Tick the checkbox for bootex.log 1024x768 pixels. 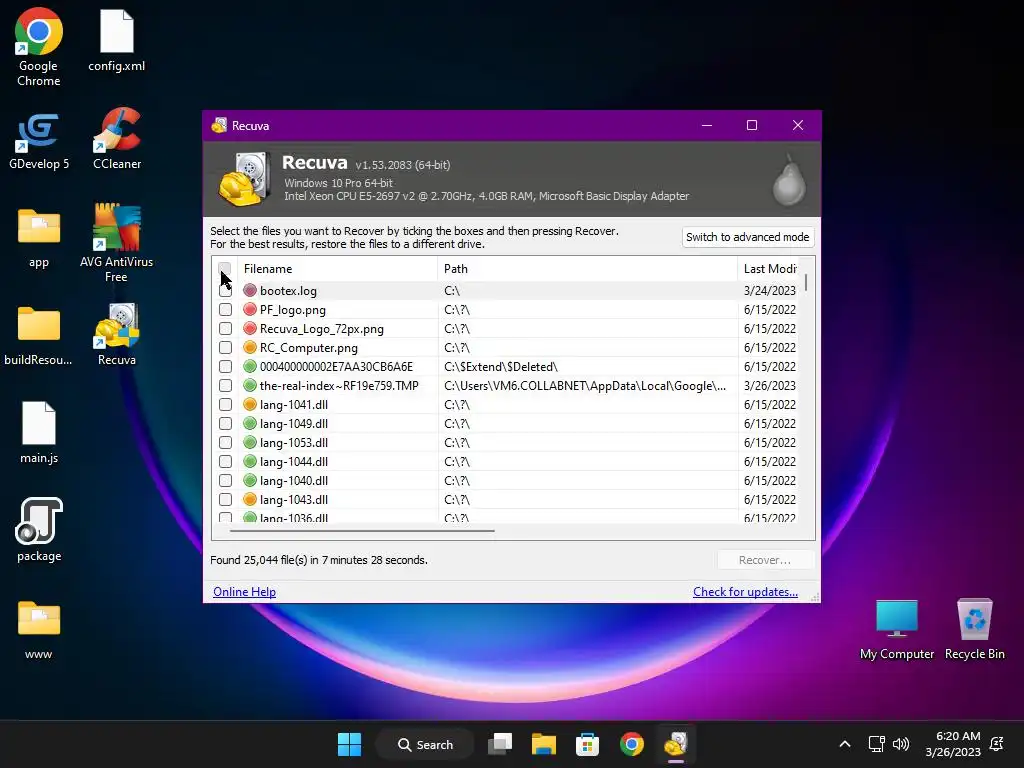(x=225, y=291)
